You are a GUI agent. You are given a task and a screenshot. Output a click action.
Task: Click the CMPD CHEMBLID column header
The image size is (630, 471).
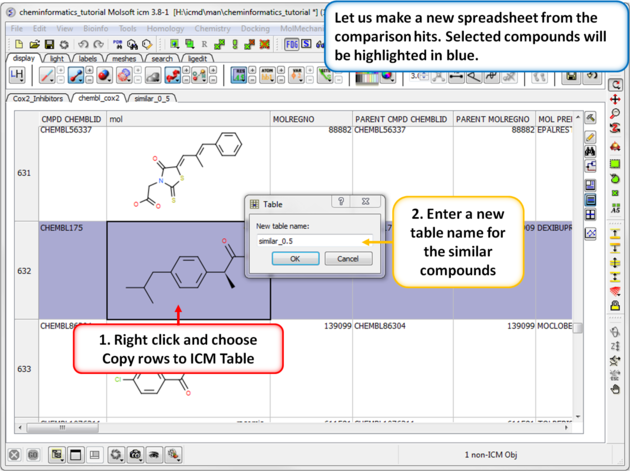[x=72, y=119]
